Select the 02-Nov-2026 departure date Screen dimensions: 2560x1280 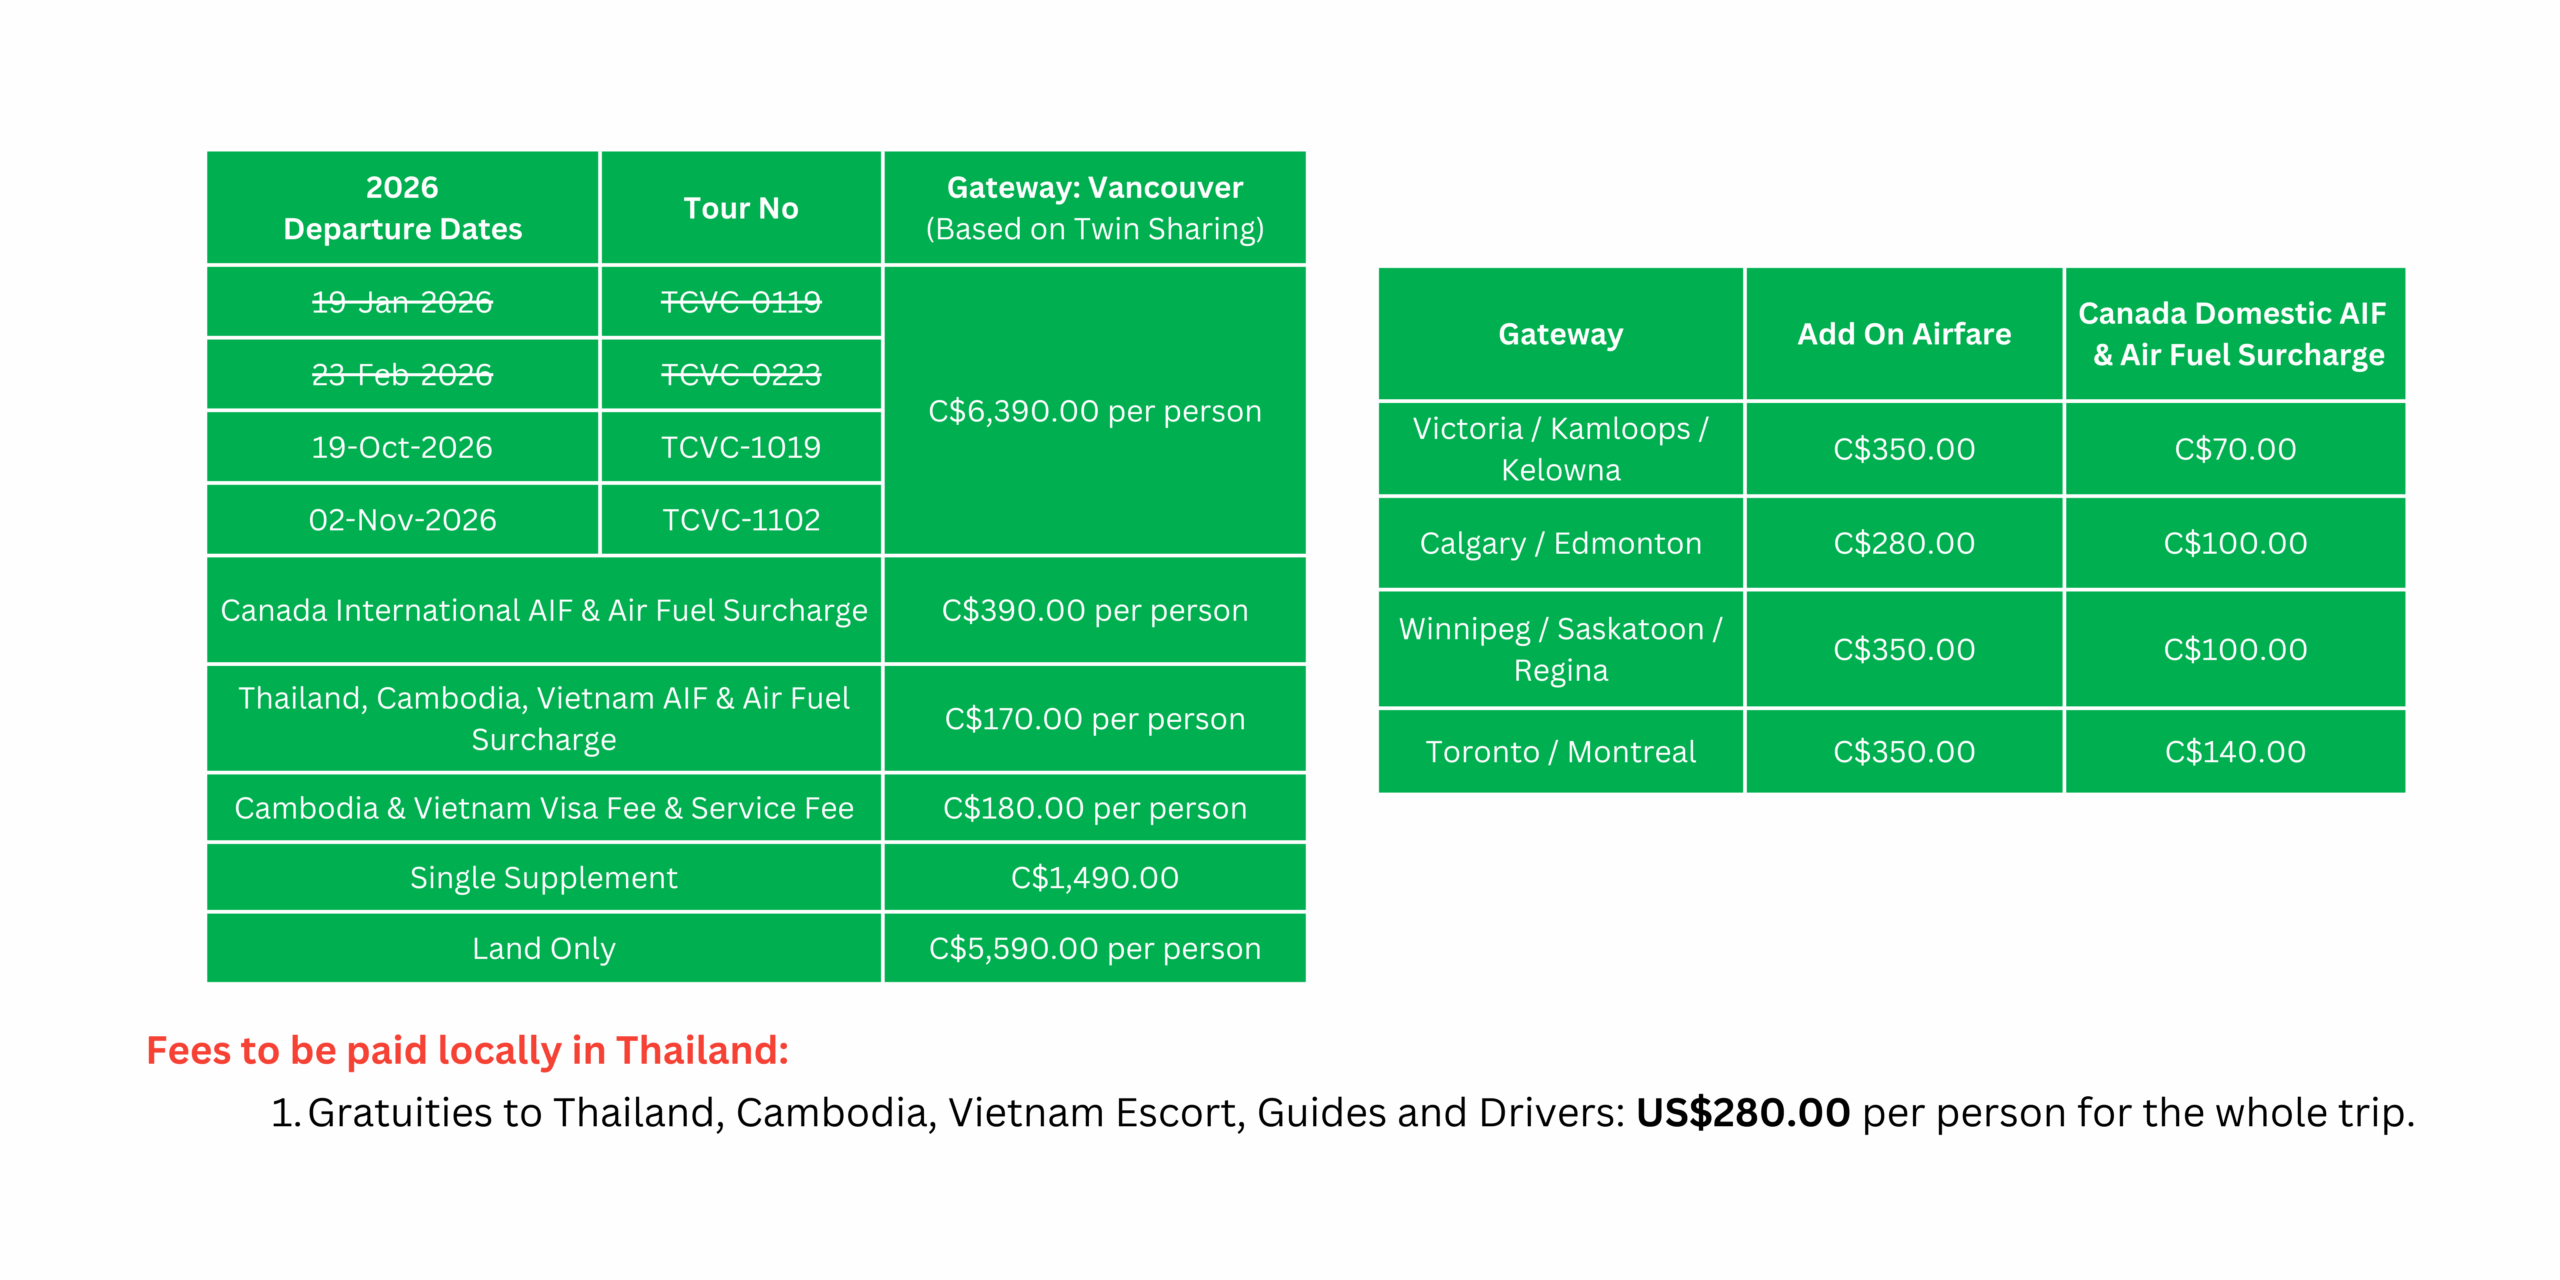tap(402, 520)
